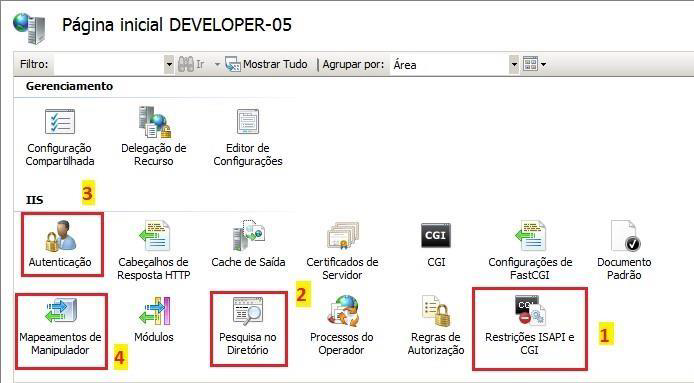
Task: Click the IIS group header
Action: tap(35, 200)
